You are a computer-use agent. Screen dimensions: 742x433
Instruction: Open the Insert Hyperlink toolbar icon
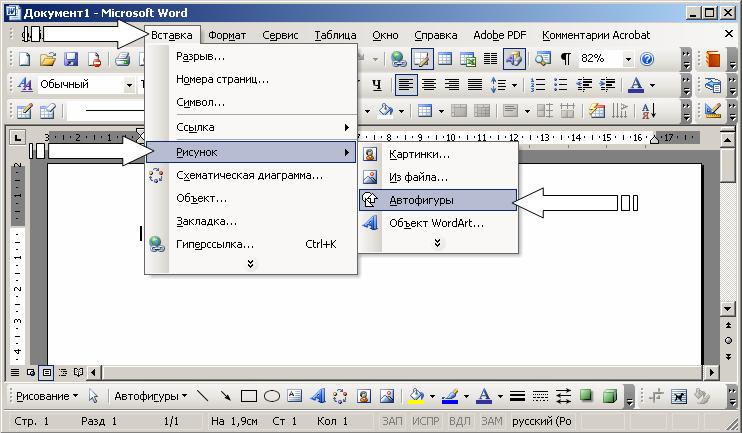[399, 60]
